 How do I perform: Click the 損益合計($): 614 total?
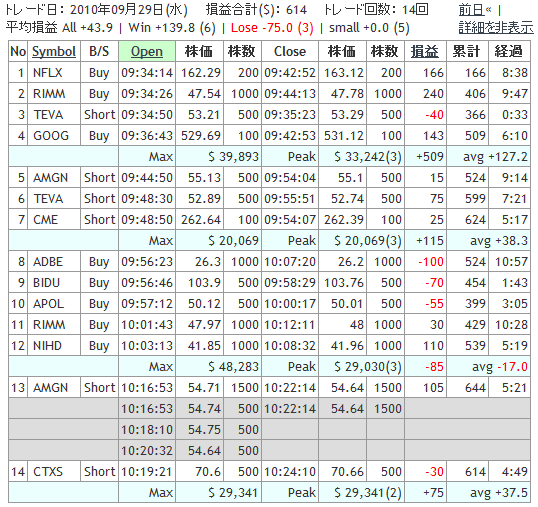256,10
